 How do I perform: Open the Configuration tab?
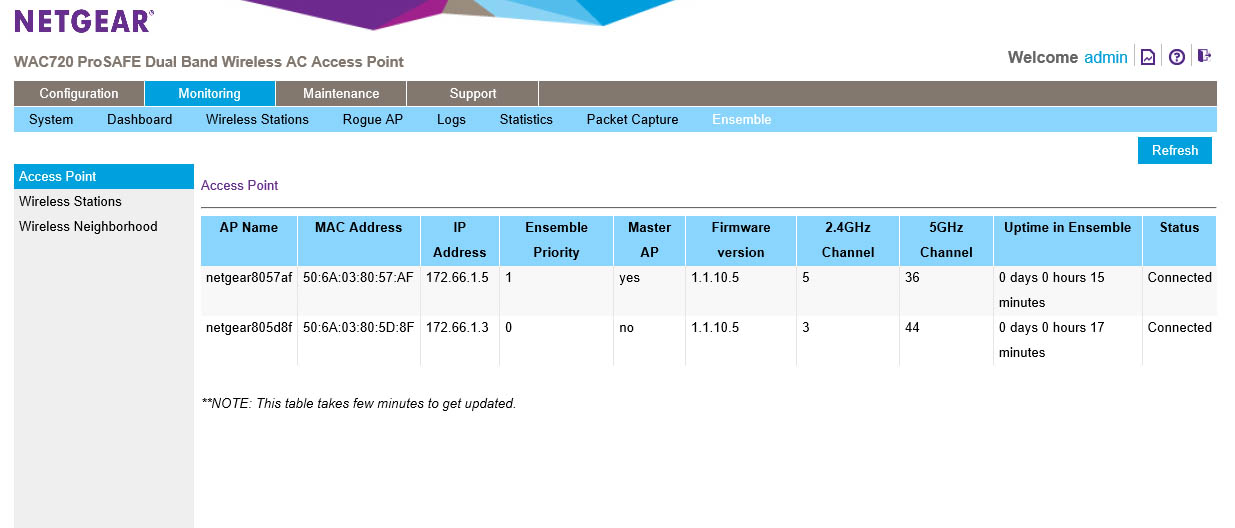(x=79, y=93)
